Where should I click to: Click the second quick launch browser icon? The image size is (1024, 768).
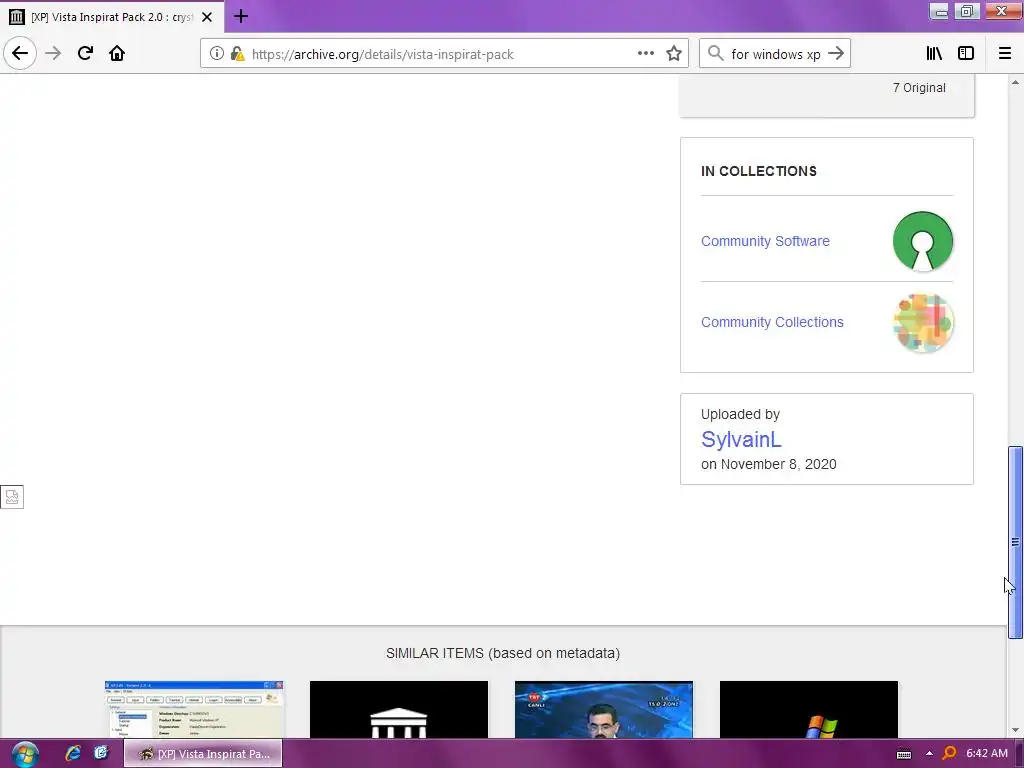[101, 753]
